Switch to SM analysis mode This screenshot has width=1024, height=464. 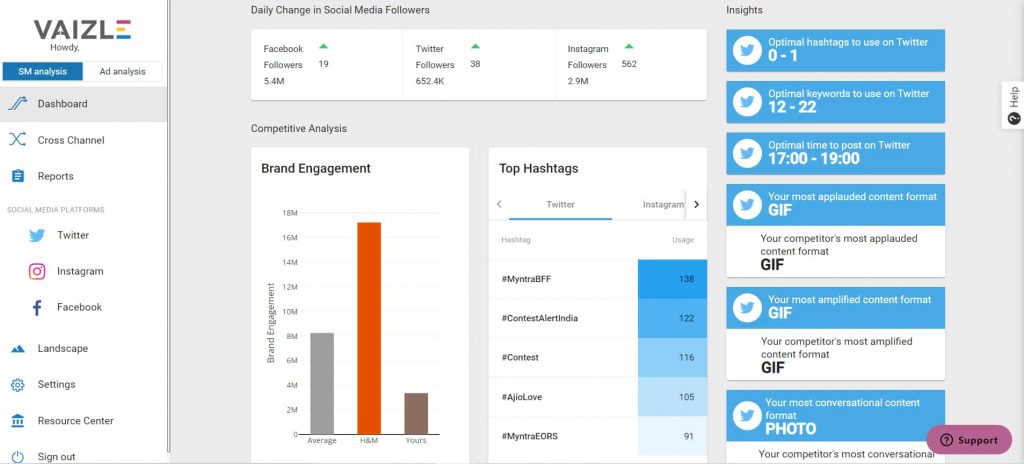point(42,71)
